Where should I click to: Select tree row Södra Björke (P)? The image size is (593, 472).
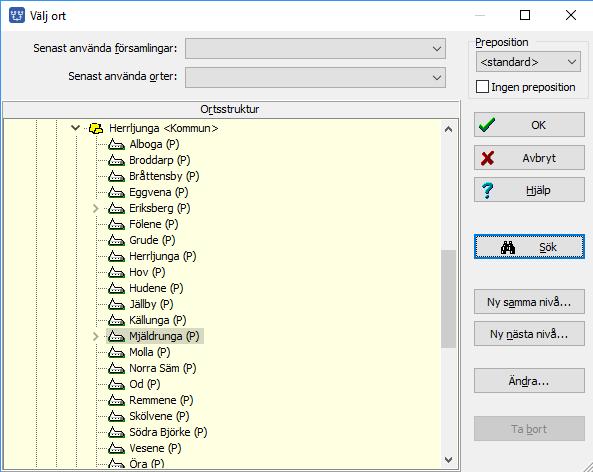click(x=168, y=432)
